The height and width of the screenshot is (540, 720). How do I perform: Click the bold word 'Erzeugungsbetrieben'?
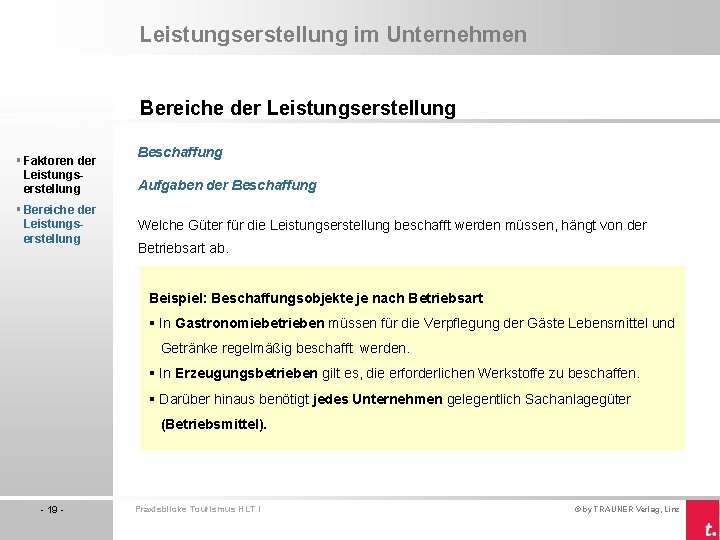click(x=246, y=373)
